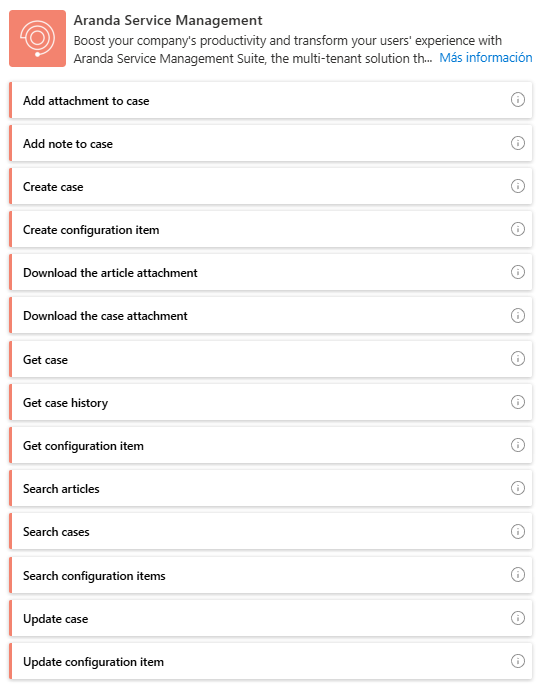Click info icon next to Create case

pos(518,186)
